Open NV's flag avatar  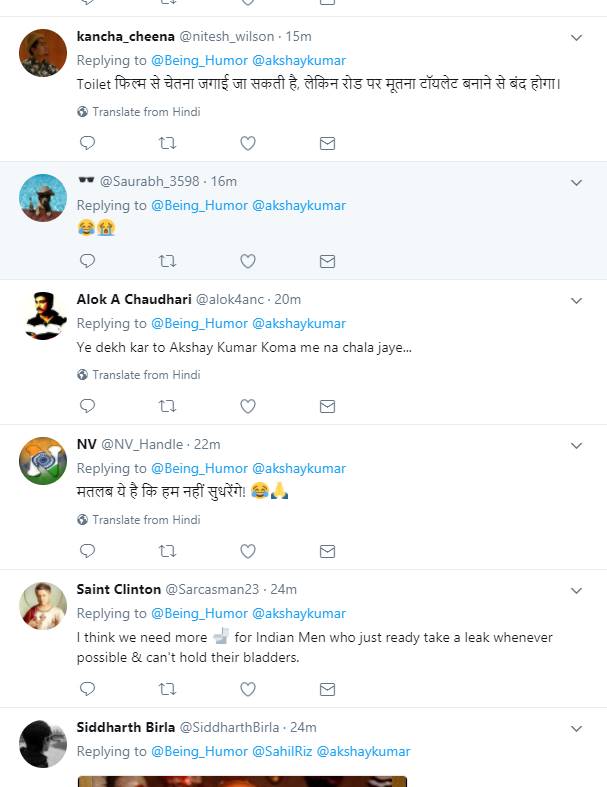click(x=43, y=459)
